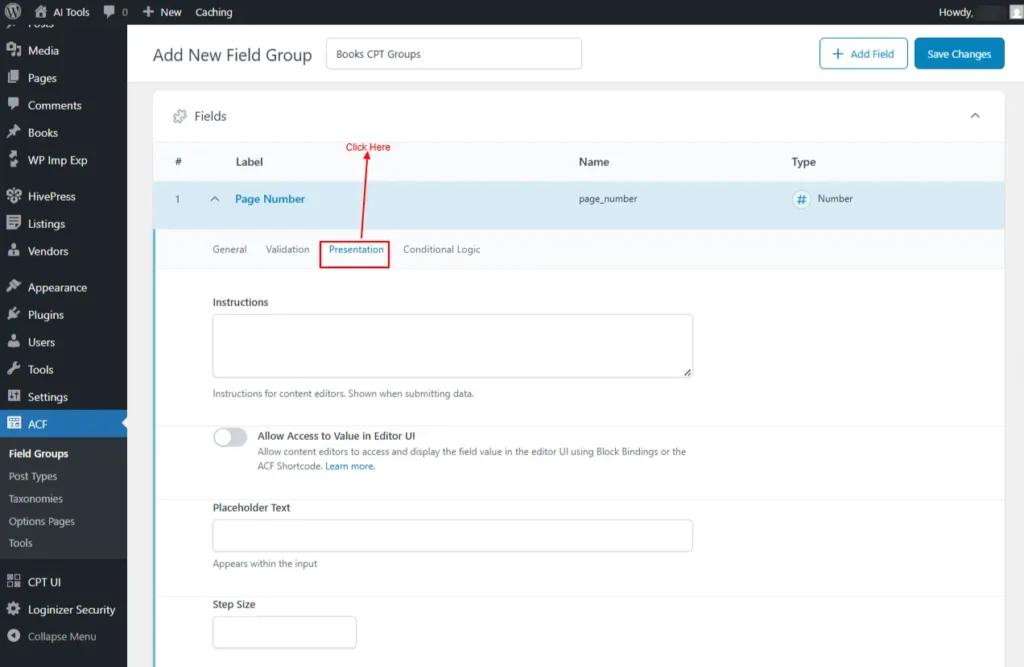This screenshot has height=667, width=1024.
Task: Click the Appearance paintbrush icon
Action: point(14,287)
